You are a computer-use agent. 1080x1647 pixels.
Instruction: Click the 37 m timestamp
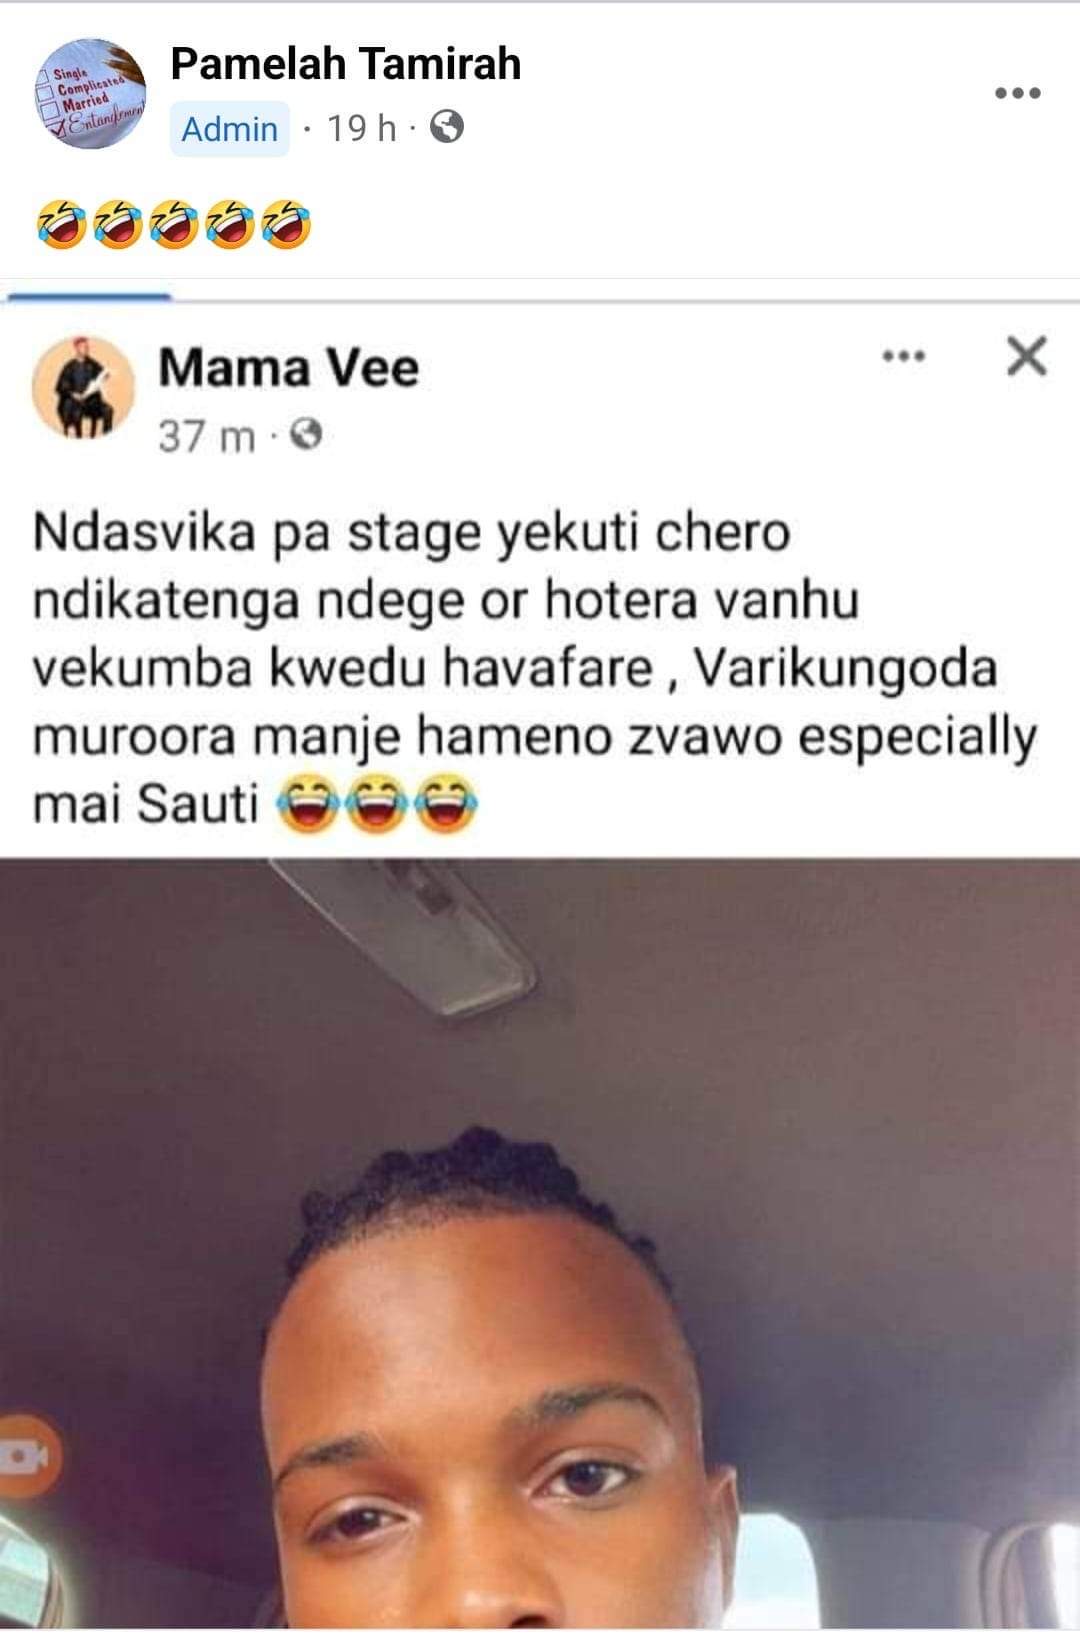[x=207, y=436]
